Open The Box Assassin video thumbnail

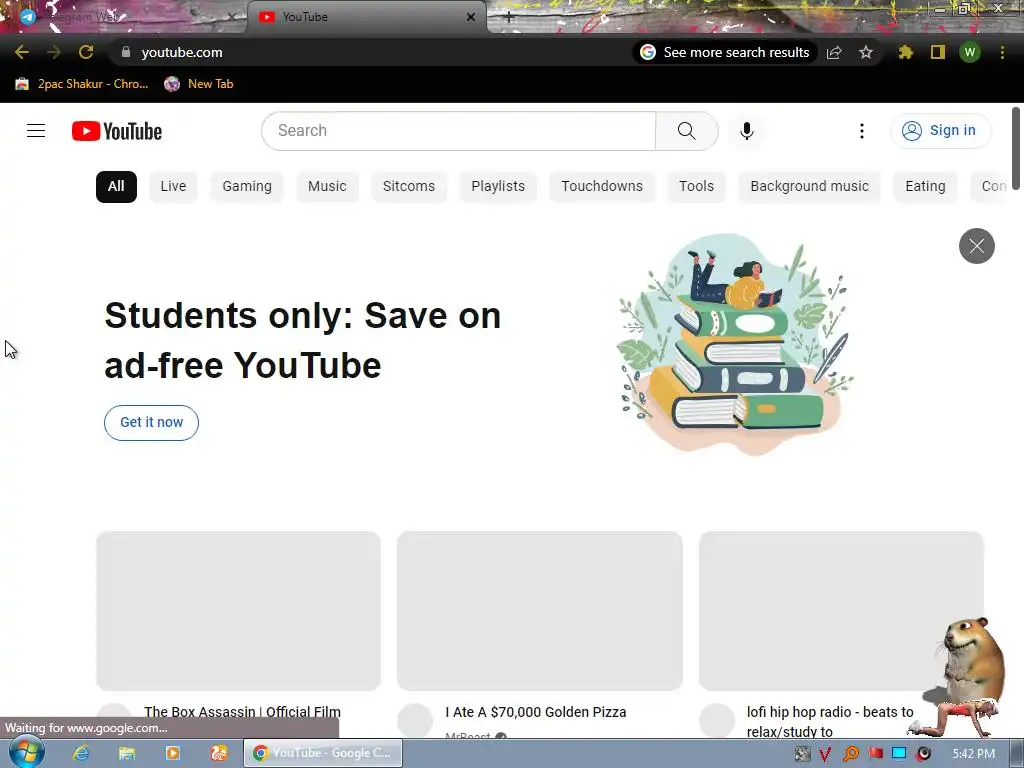tap(238, 611)
